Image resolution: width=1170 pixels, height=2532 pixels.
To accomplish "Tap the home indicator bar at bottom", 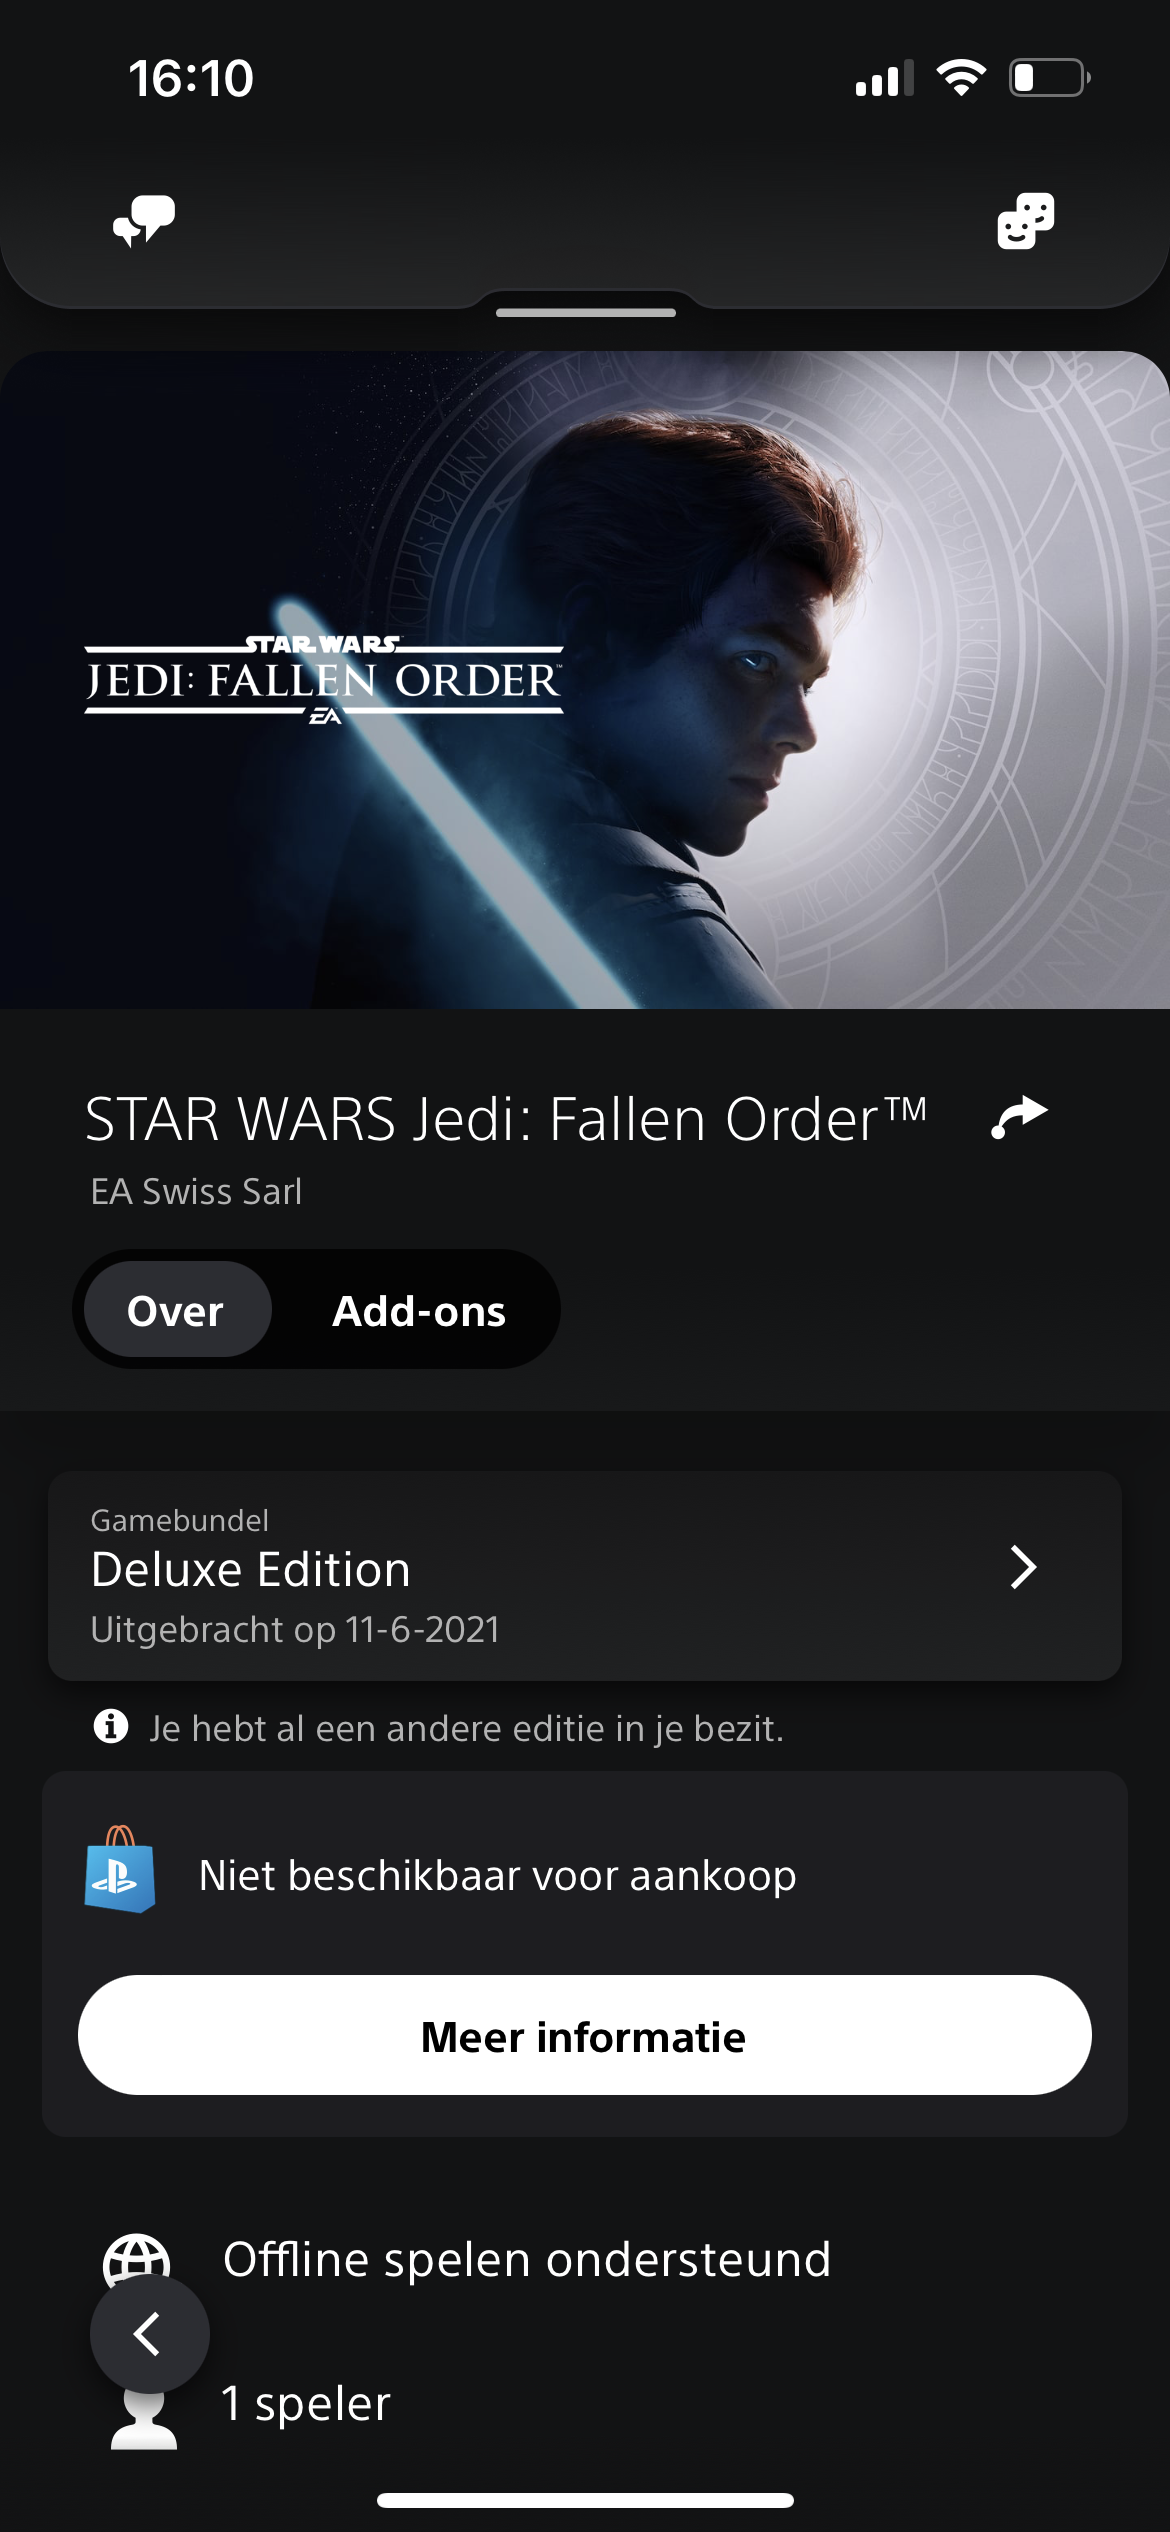I will point(585,2500).
